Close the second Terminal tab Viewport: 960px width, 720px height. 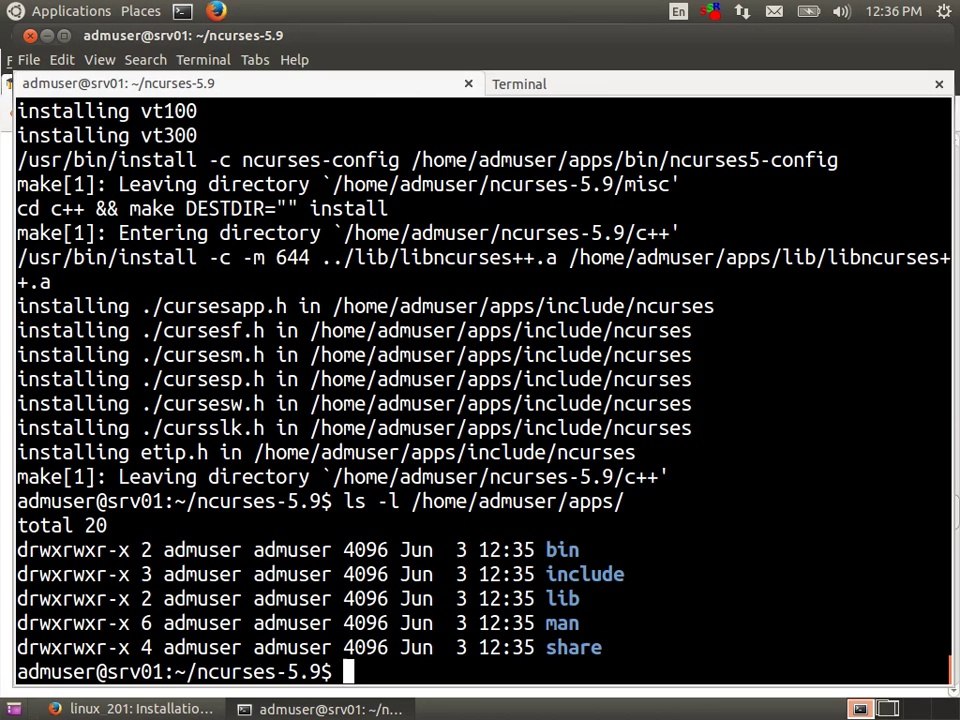(x=939, y=84)
